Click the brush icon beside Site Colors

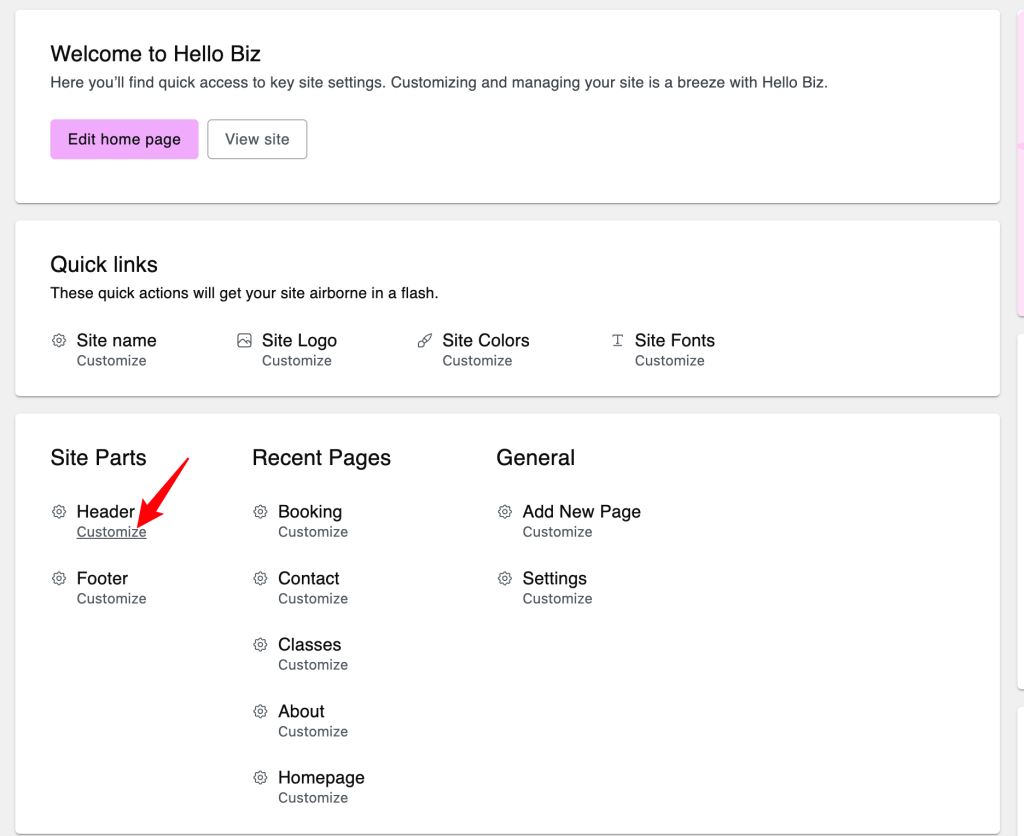point(424,340)
